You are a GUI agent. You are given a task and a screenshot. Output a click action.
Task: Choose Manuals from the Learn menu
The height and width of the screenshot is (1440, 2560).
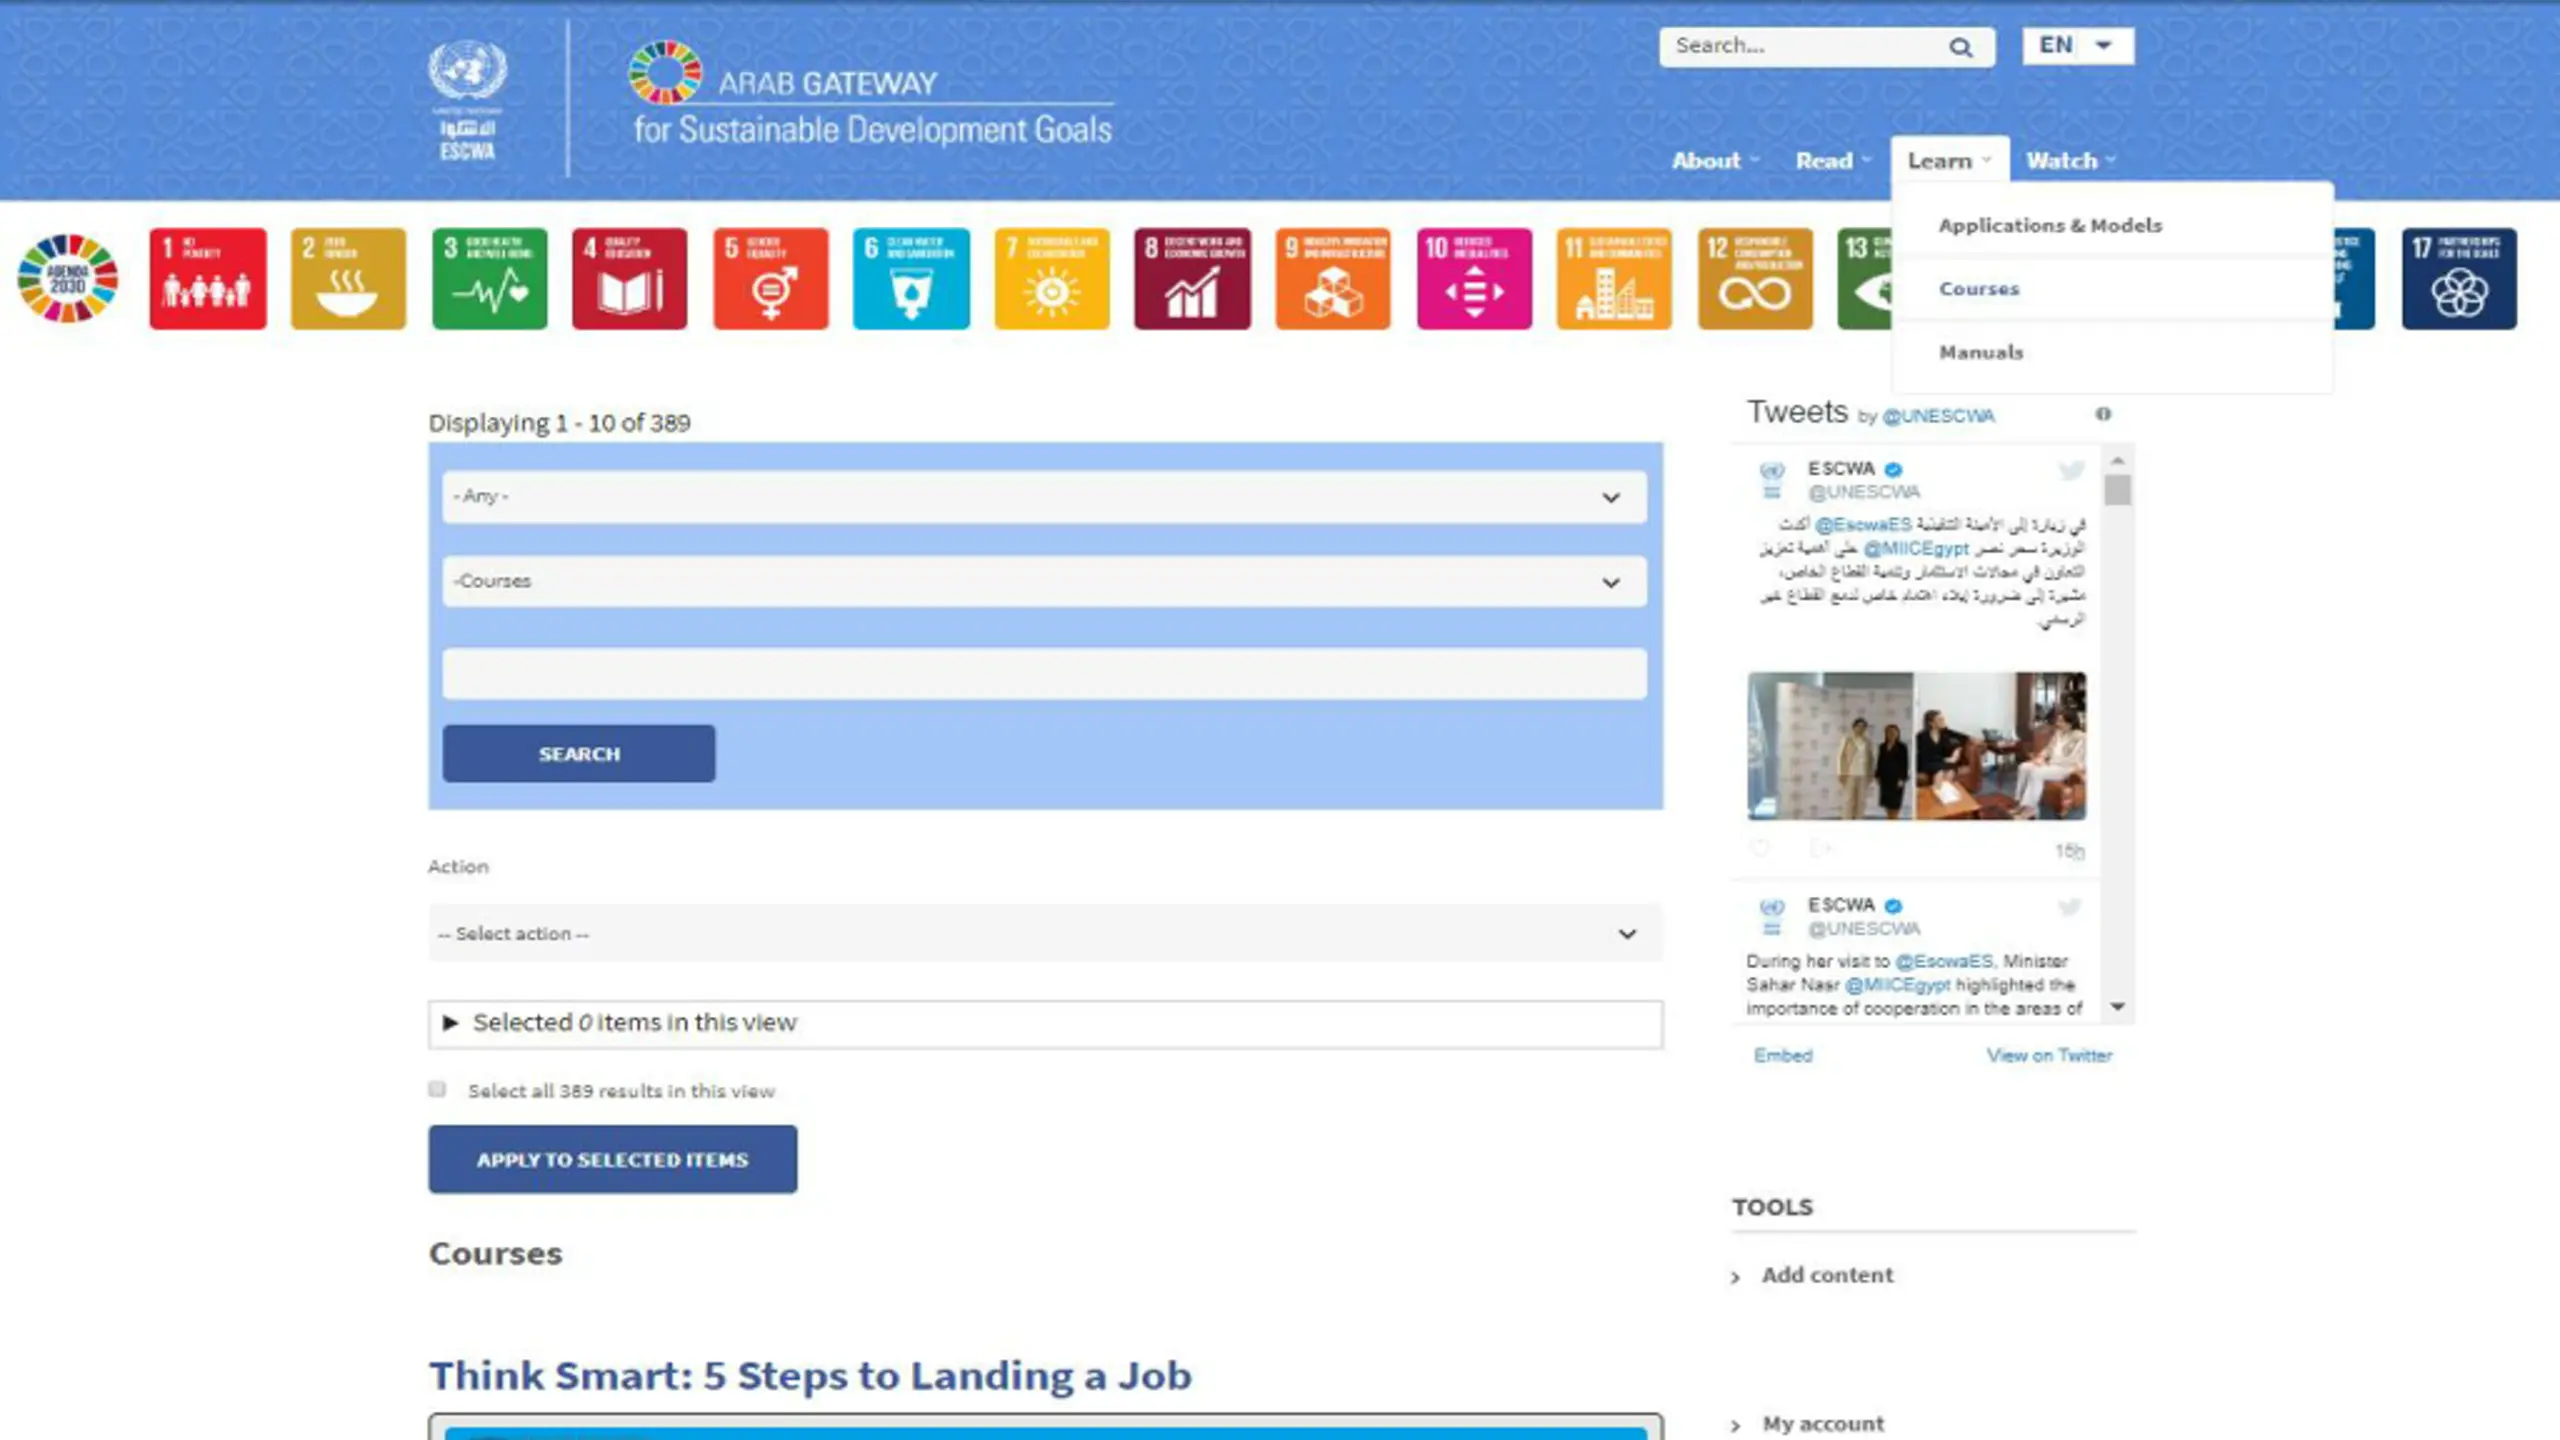tap(1980, 352)
